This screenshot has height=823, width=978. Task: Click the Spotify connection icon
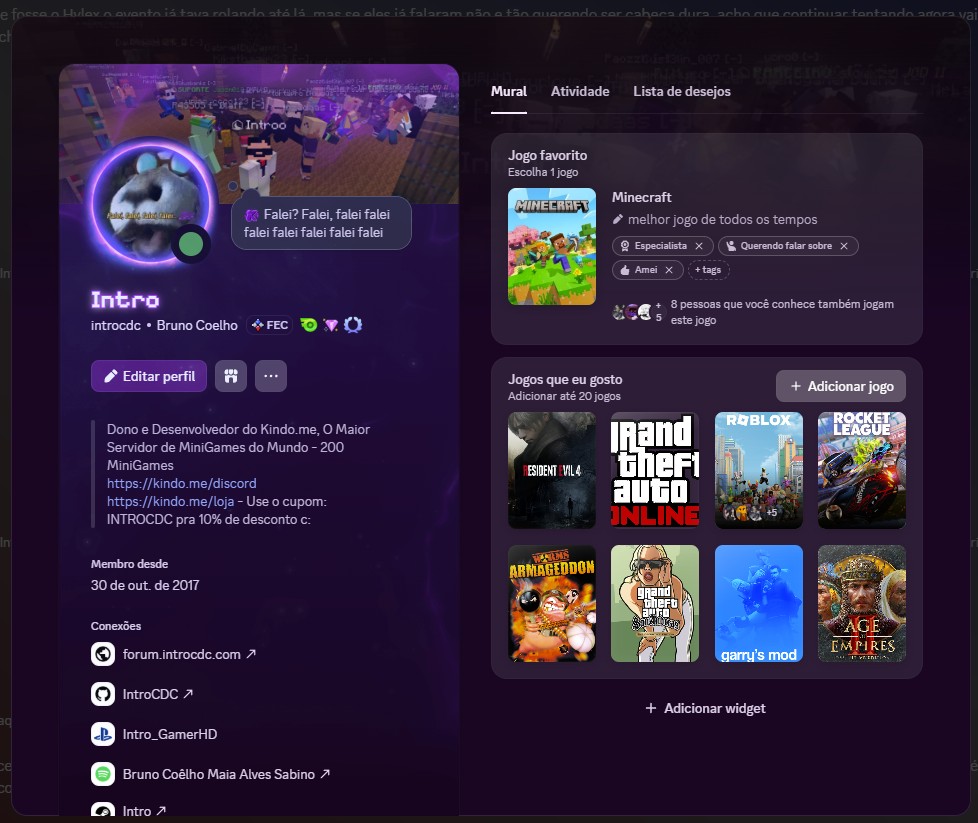point(102,774)
